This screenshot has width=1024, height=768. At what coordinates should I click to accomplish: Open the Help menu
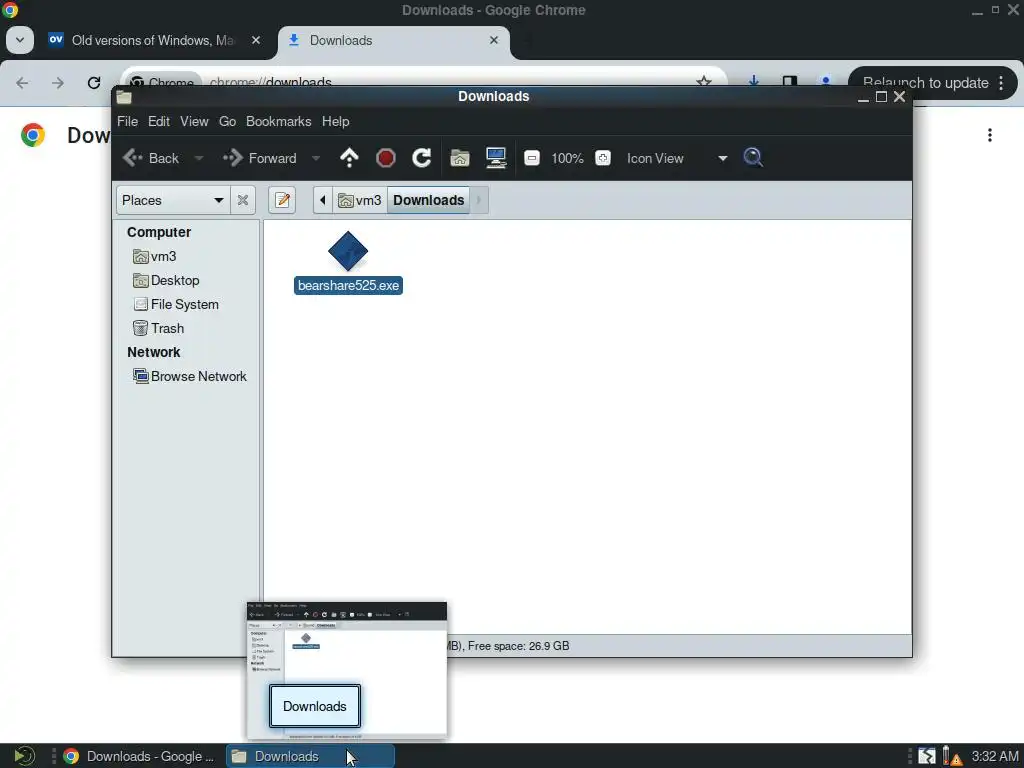[x=336, y=121]
